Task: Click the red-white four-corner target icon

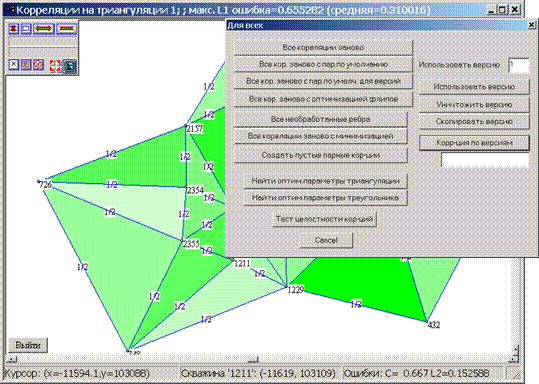Action: (55, 66)
